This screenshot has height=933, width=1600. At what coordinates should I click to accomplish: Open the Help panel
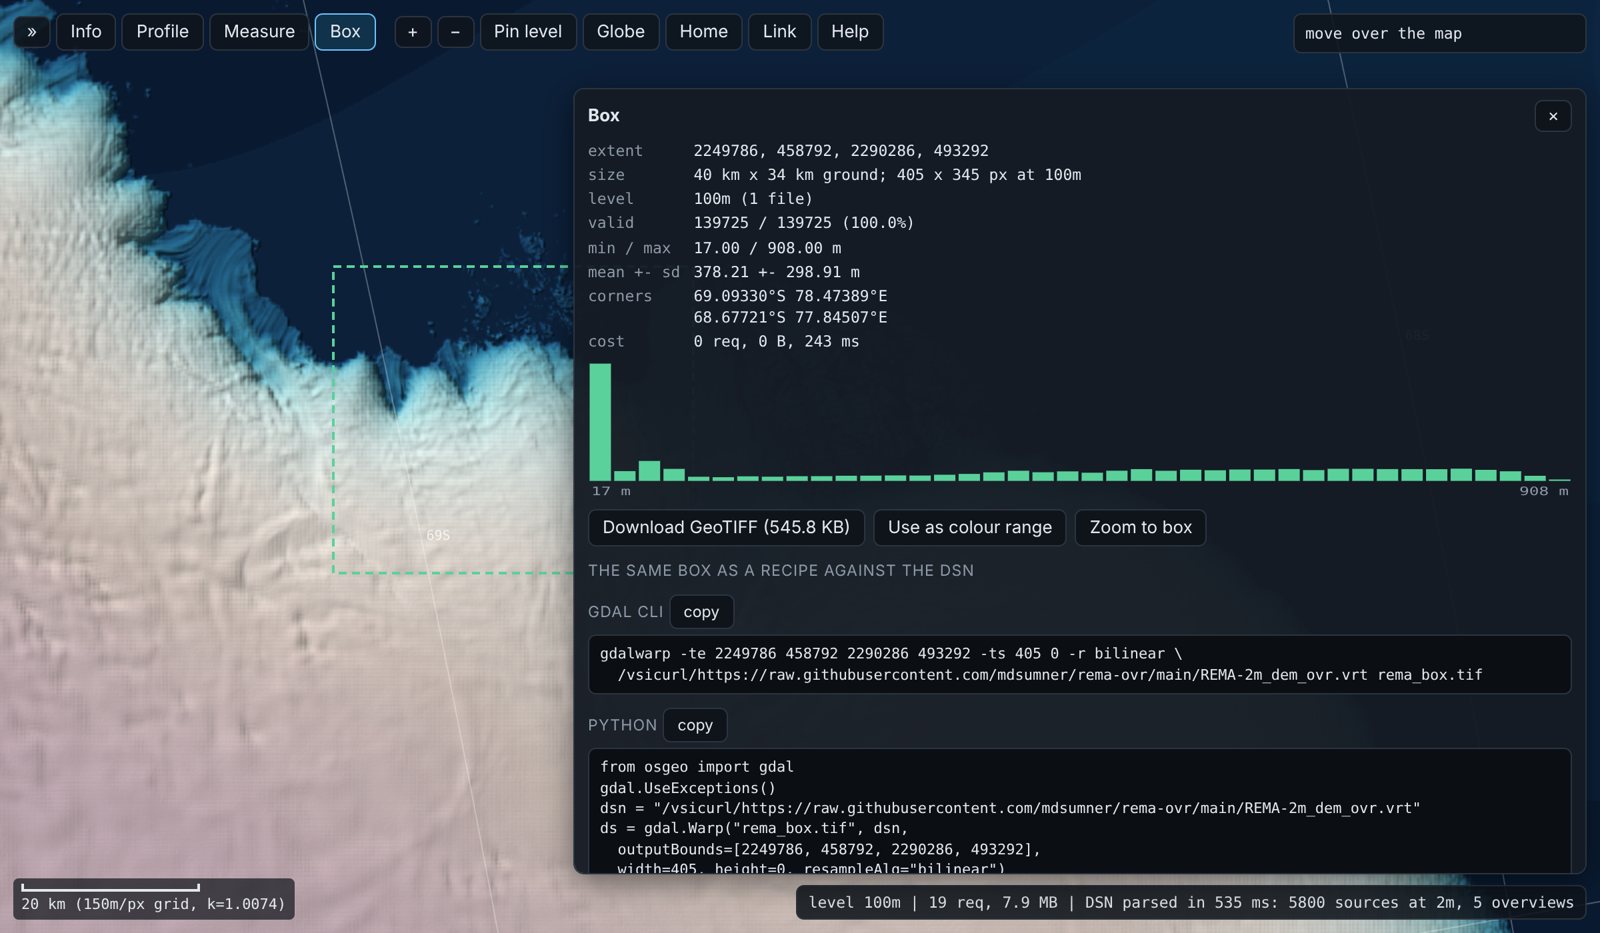[850, 32]
